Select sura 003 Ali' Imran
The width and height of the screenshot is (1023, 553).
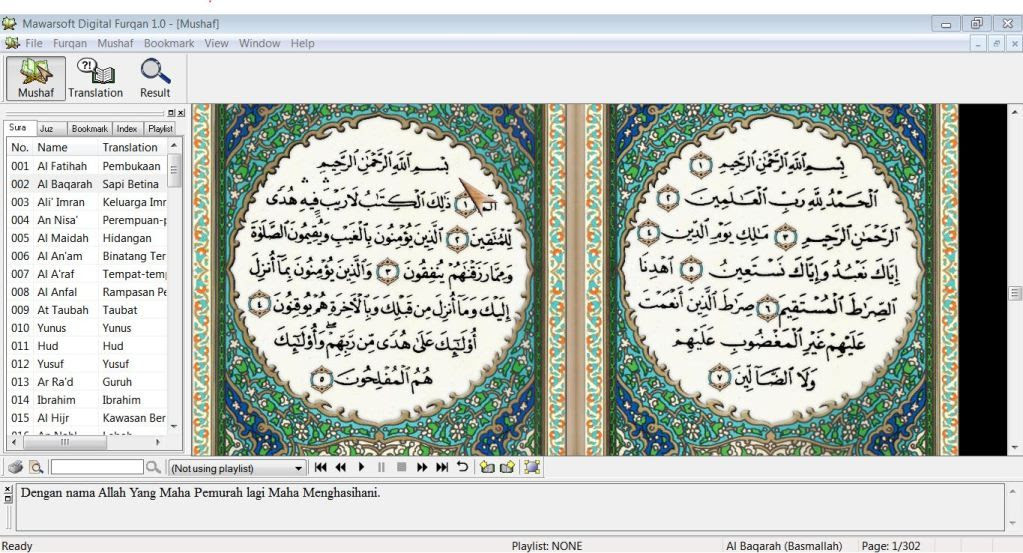pos(87,202)
